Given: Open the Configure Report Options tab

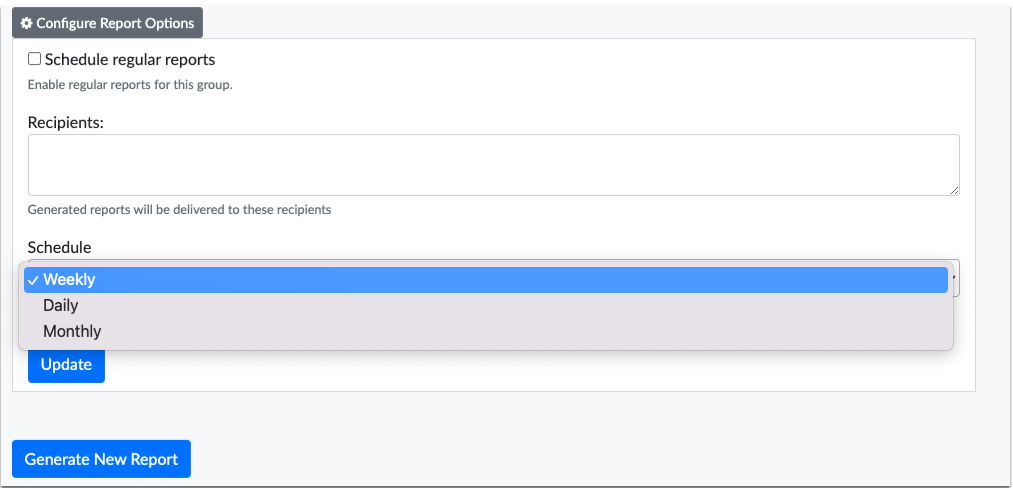Looking at the screenshot, I should tap(107, 23).
